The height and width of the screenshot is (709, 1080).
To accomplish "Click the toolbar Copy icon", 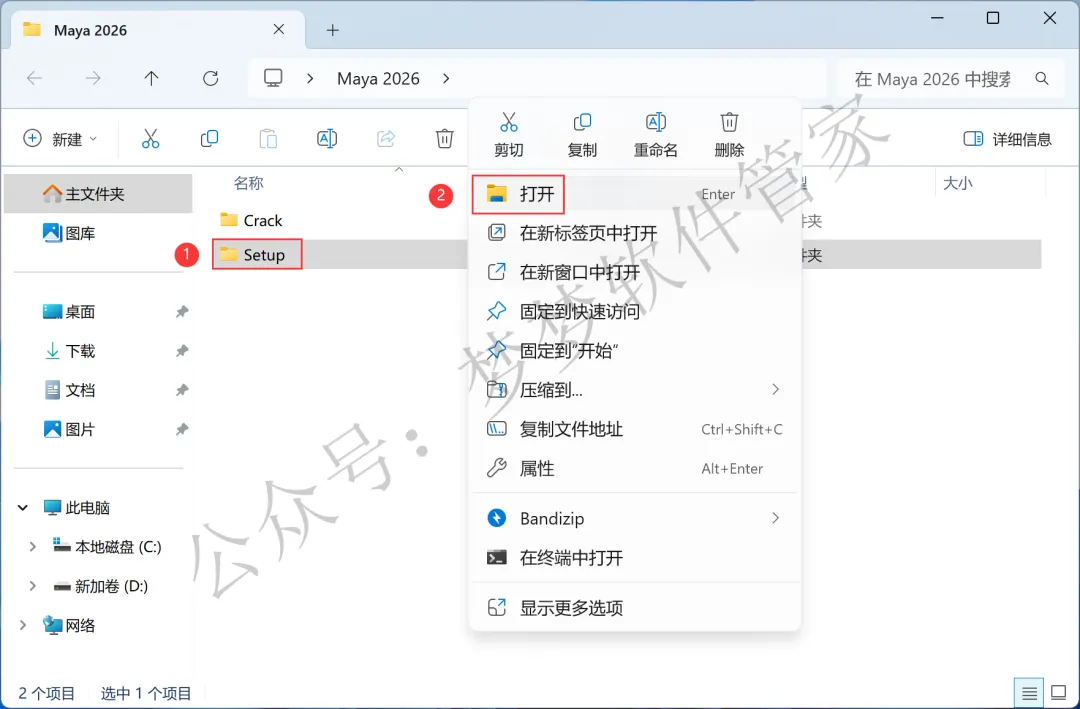I will [209, 138].
